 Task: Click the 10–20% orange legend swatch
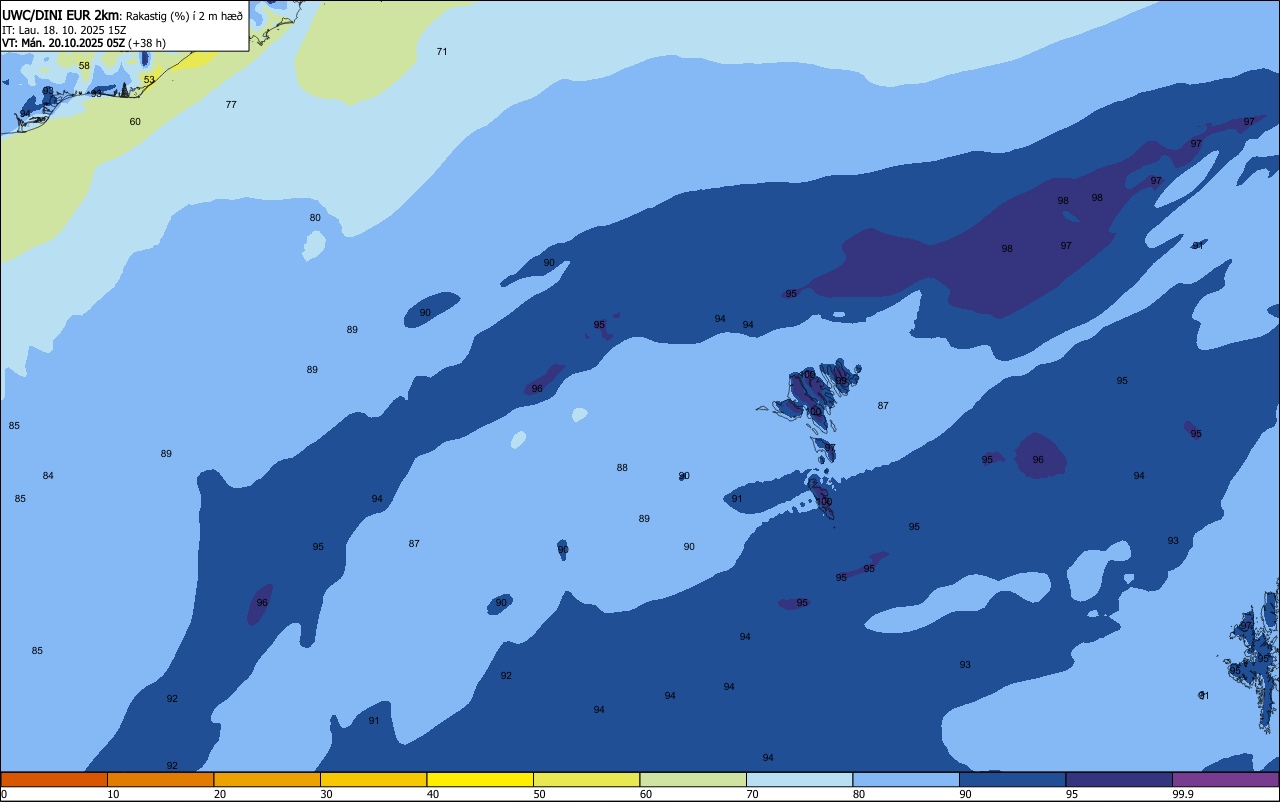[x=160, y=779]
